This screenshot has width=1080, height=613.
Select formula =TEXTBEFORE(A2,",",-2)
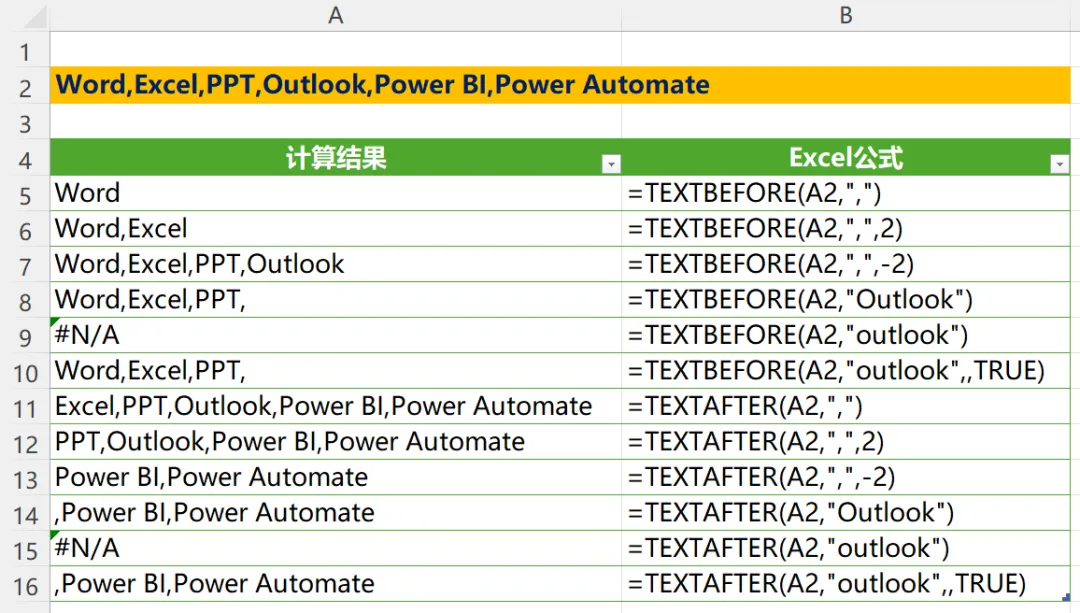(846, 264)
